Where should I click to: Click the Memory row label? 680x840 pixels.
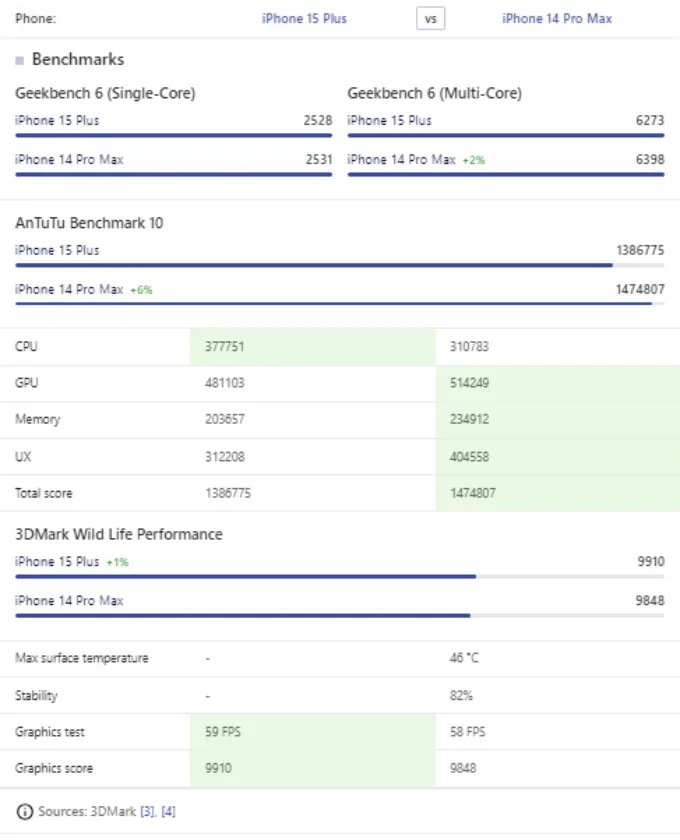pos(38,419)
